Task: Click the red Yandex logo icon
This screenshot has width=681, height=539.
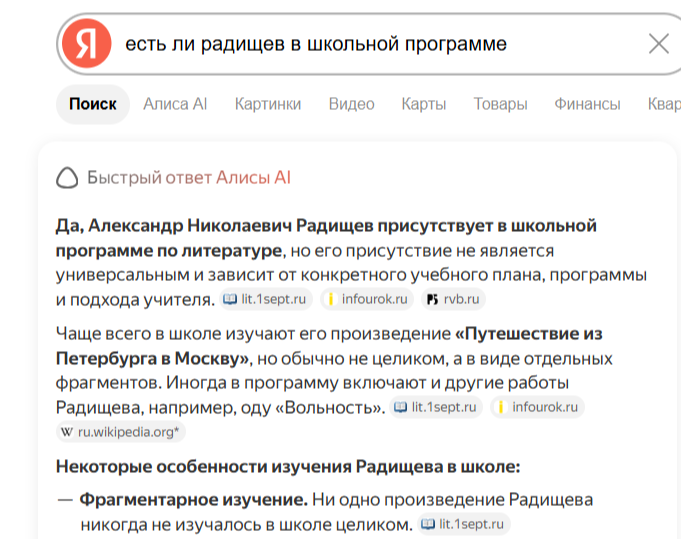Action: [86, 43]
